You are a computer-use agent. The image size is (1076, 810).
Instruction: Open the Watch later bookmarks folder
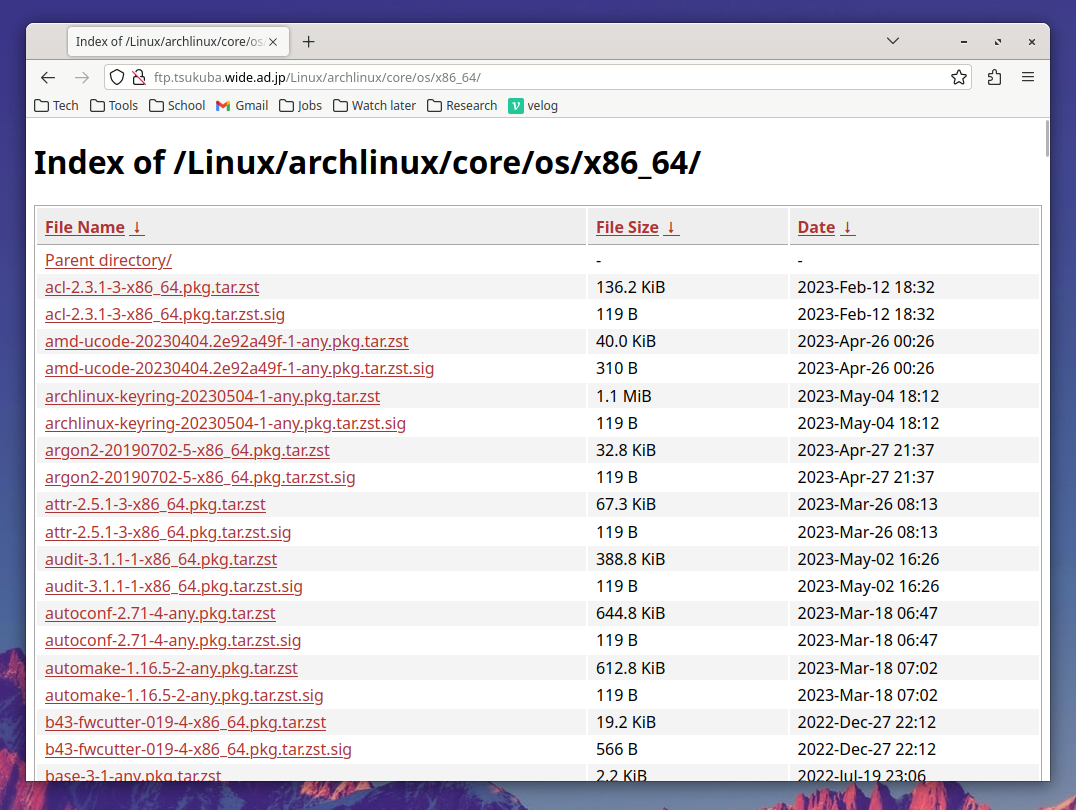click(x=375, y=106)
